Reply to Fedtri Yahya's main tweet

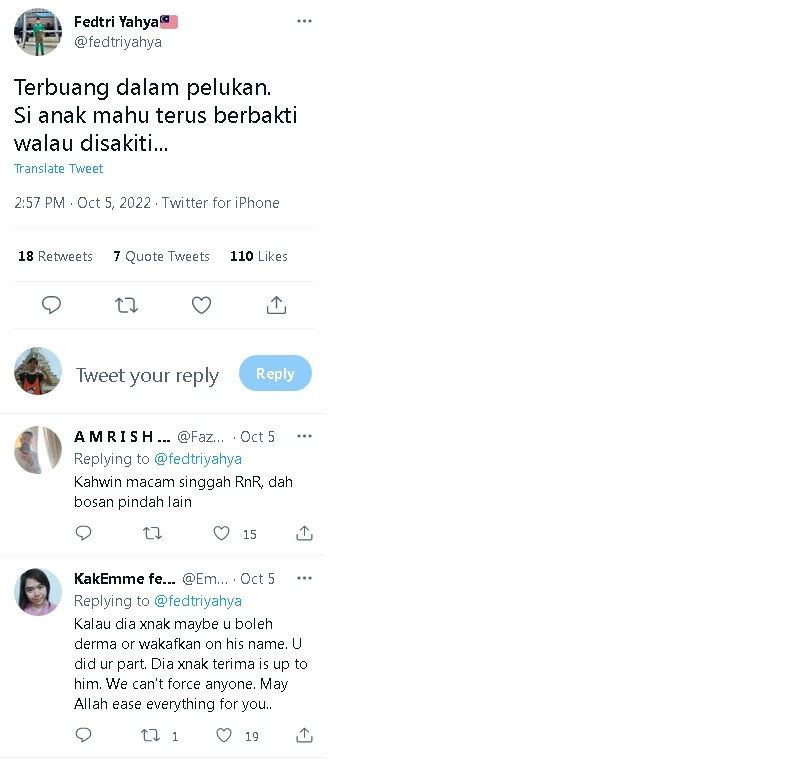tap(52, 305)
